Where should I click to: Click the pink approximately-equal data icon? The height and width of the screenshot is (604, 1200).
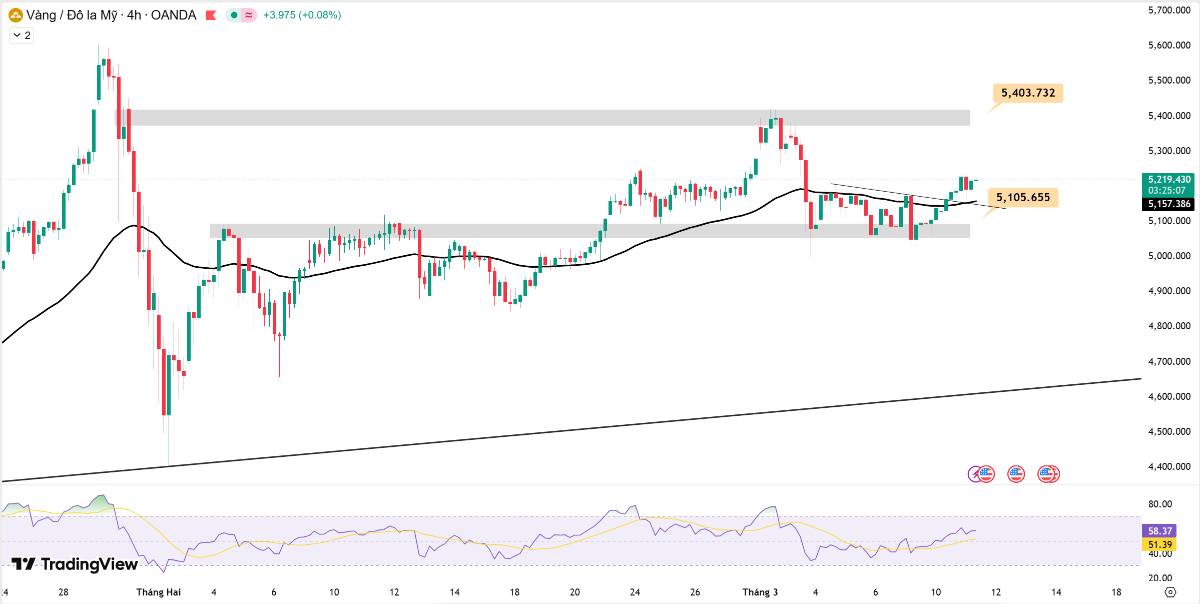[x=247, y=15]
